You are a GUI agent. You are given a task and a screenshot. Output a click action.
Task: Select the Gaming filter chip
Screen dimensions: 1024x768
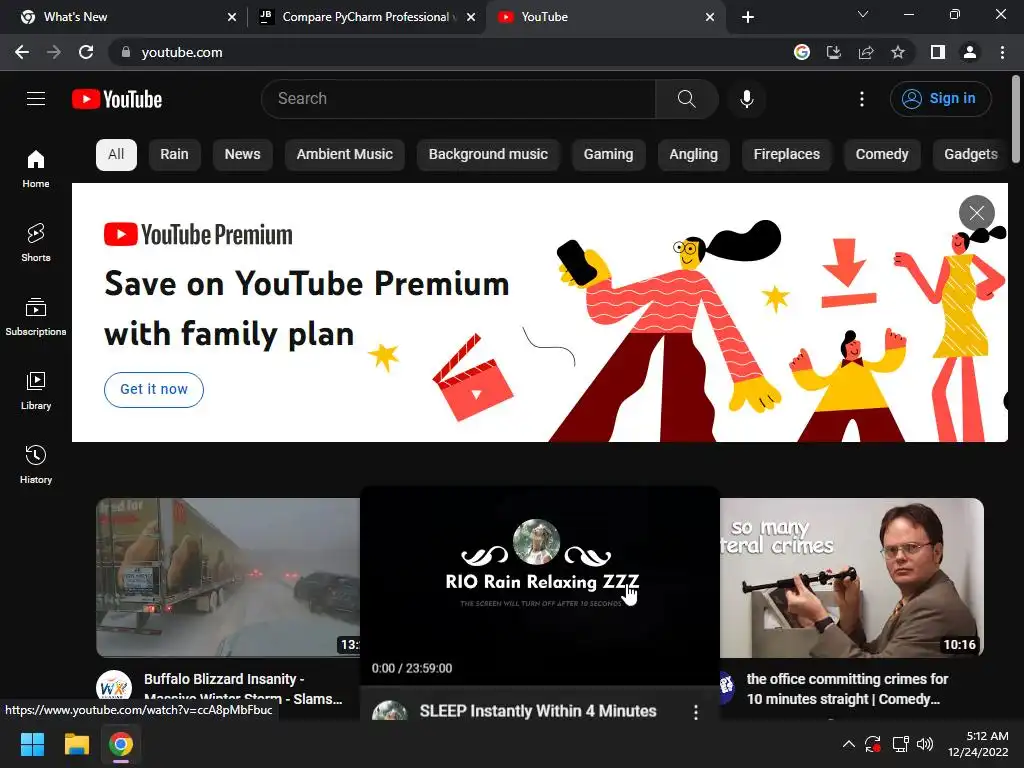pos(608,155)
